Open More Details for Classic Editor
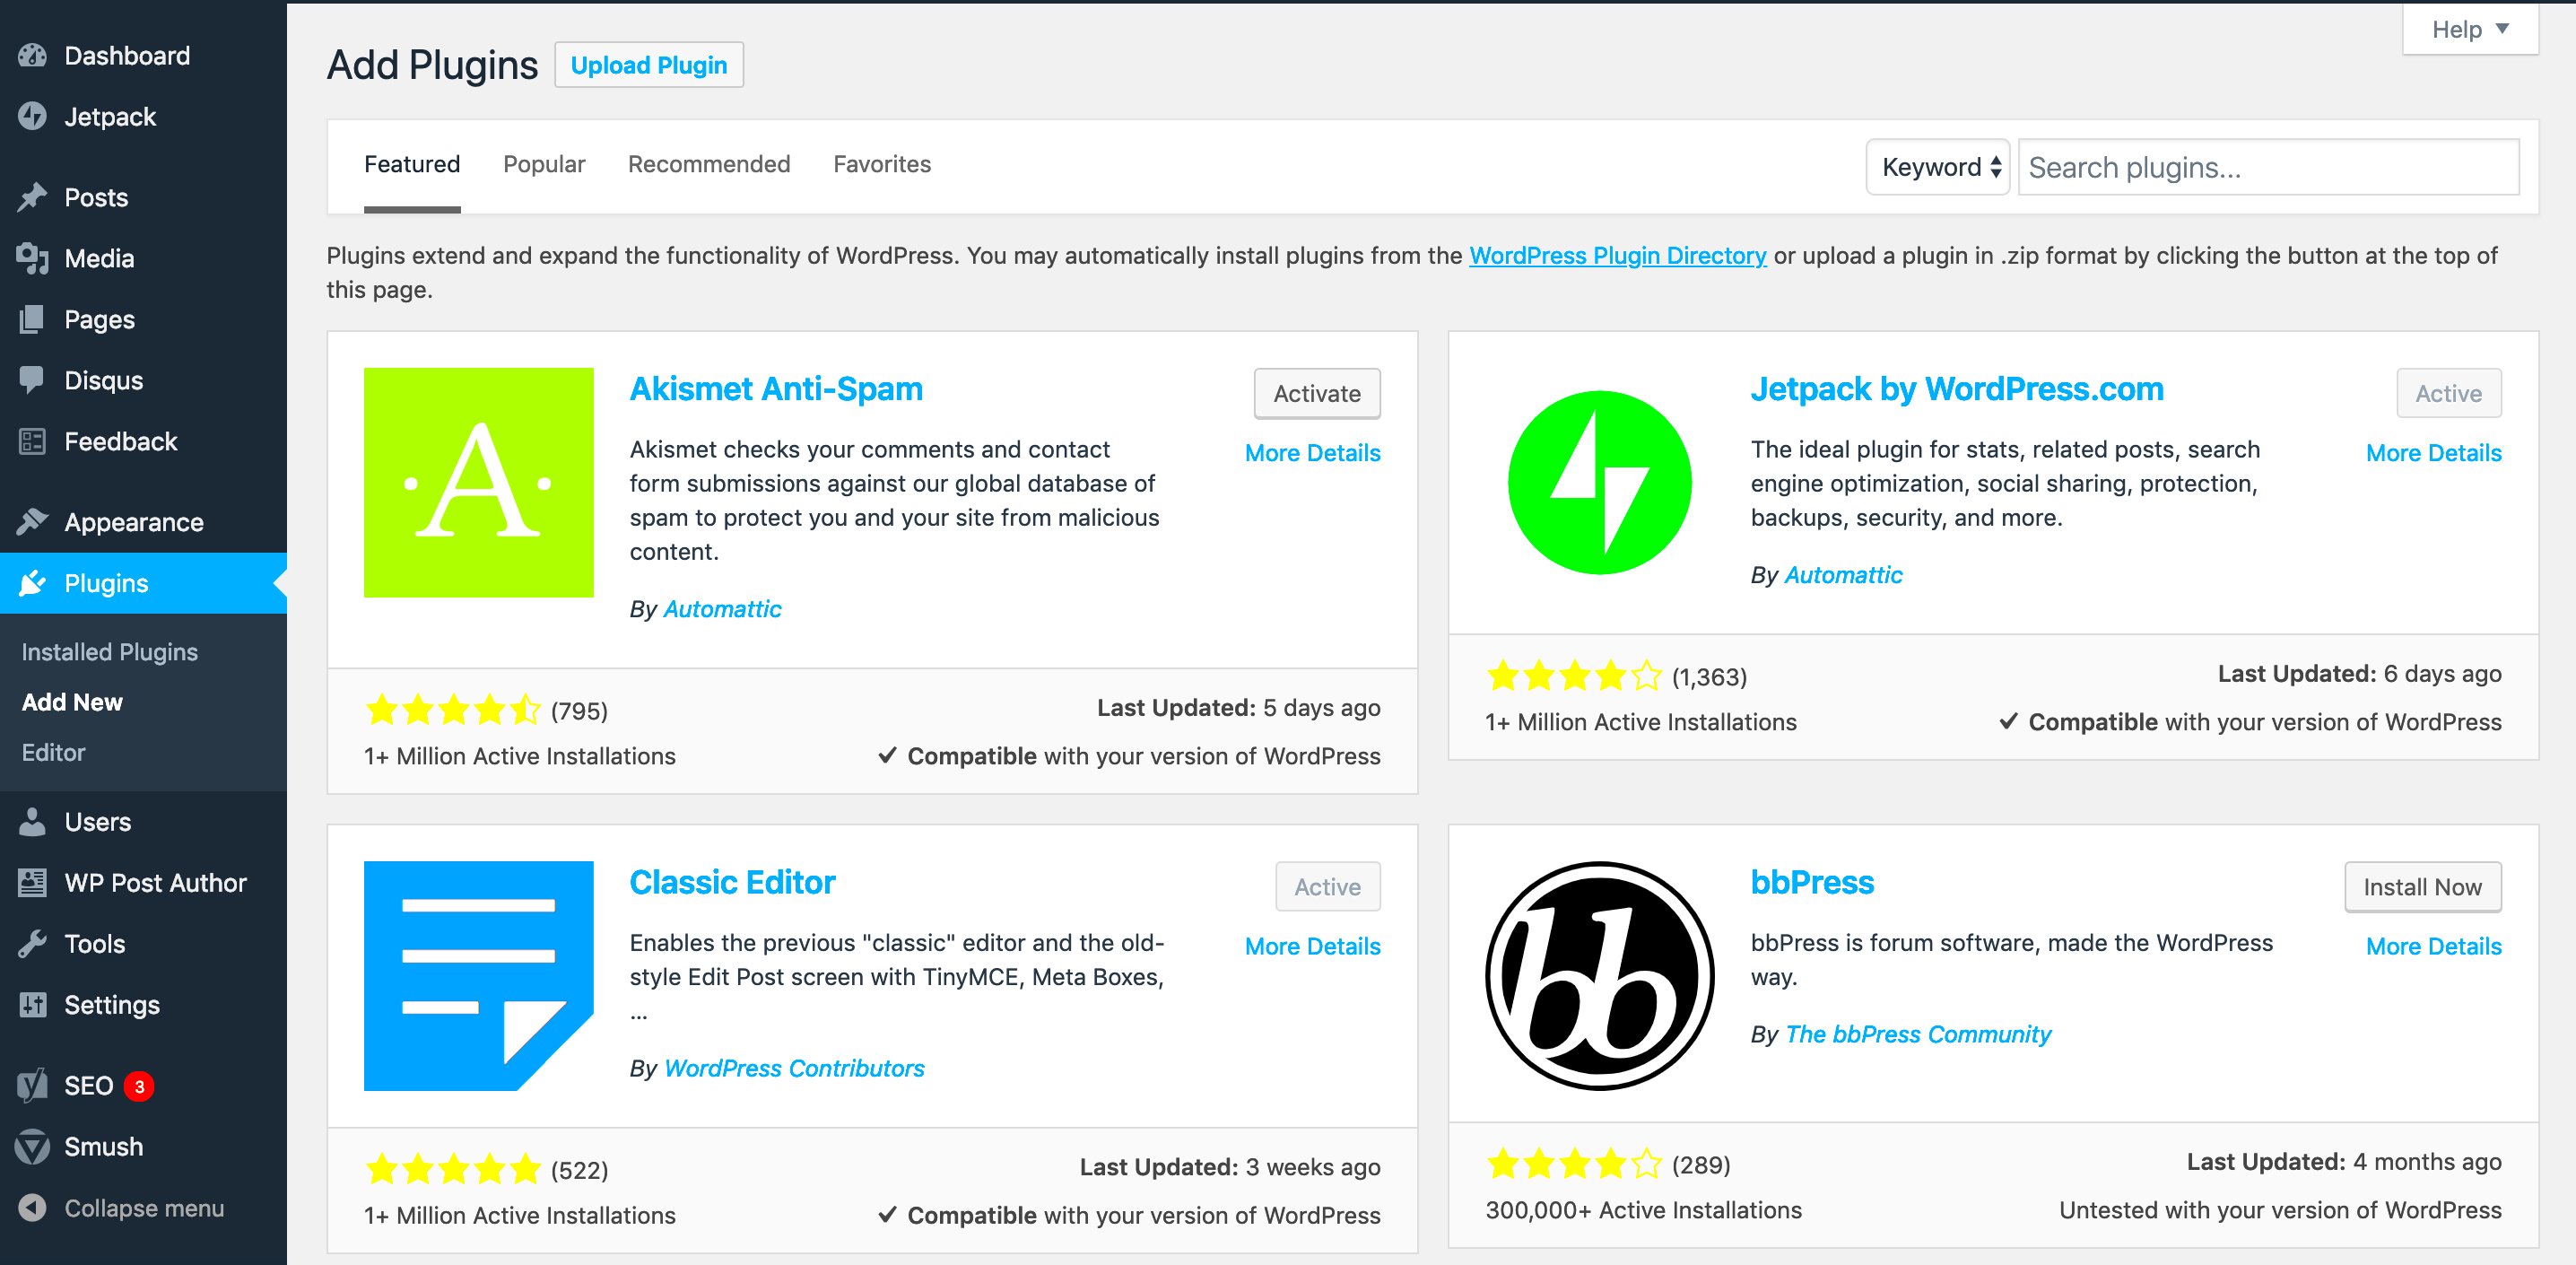 pyautogui.click(x=1312, y=946)
